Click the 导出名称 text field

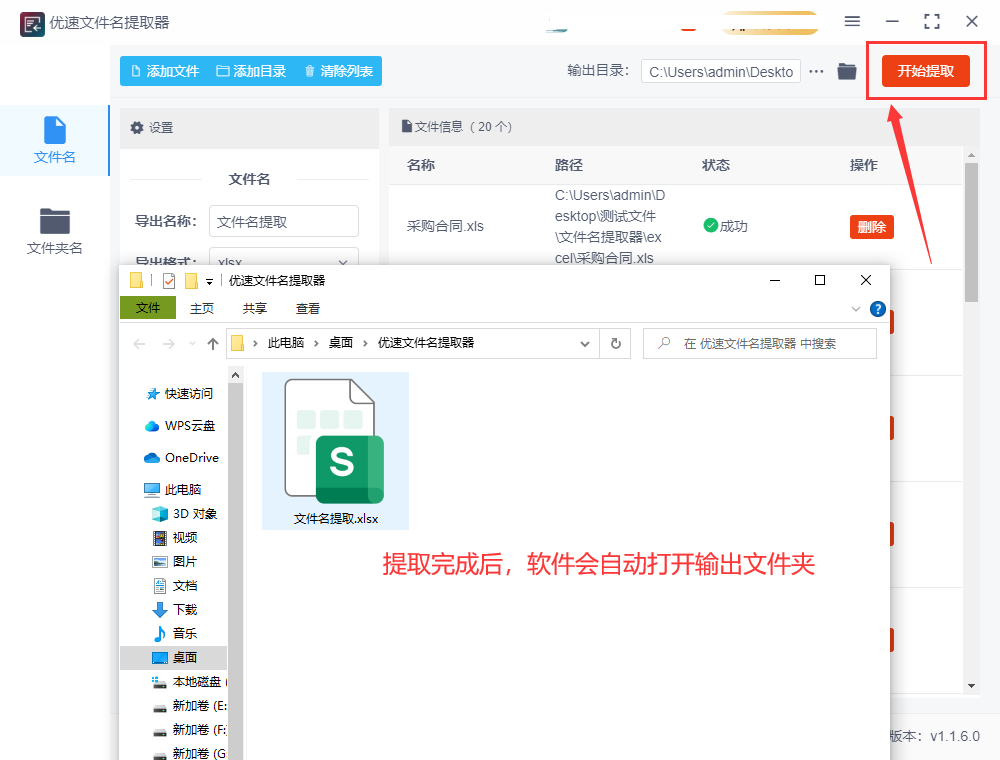(283, 221)
